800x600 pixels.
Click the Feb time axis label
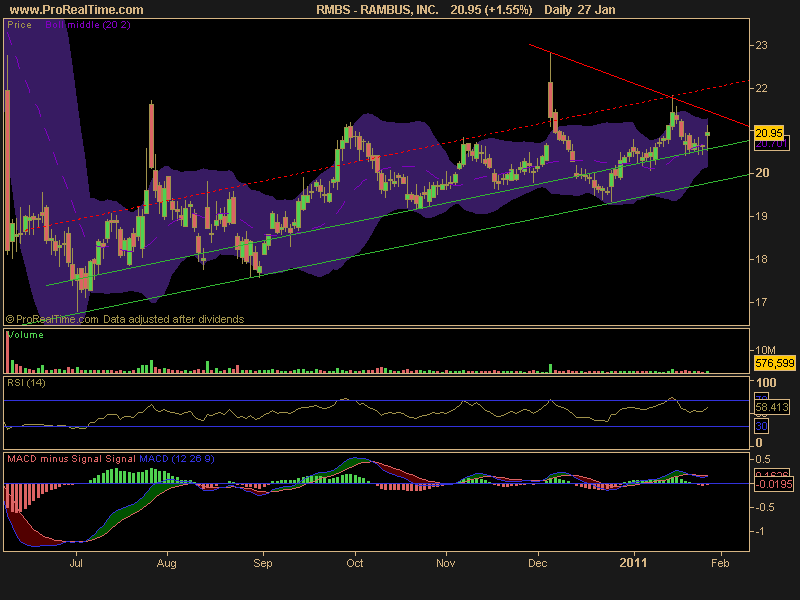coord(720,563)
